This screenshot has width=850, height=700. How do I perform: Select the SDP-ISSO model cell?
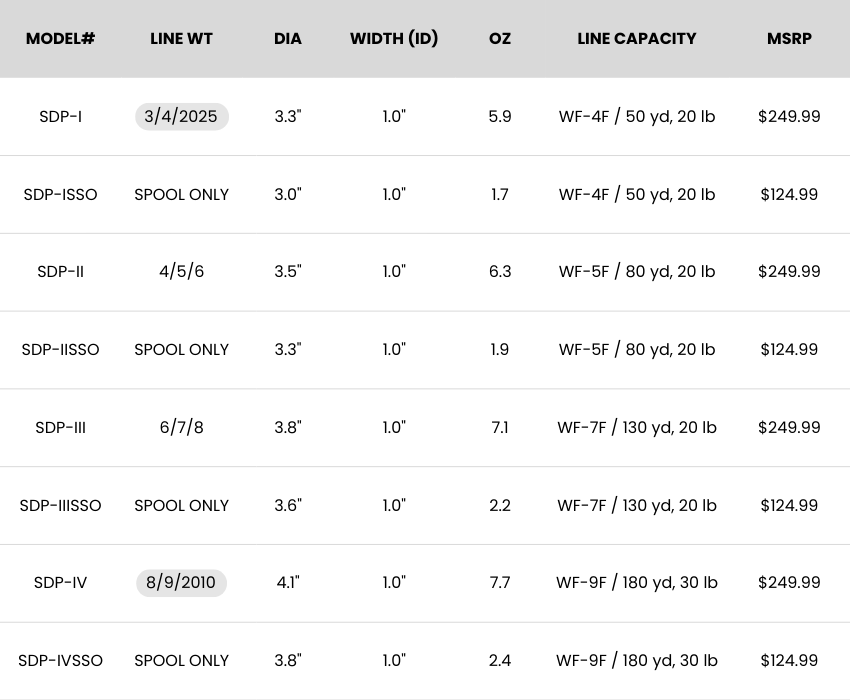60,194
